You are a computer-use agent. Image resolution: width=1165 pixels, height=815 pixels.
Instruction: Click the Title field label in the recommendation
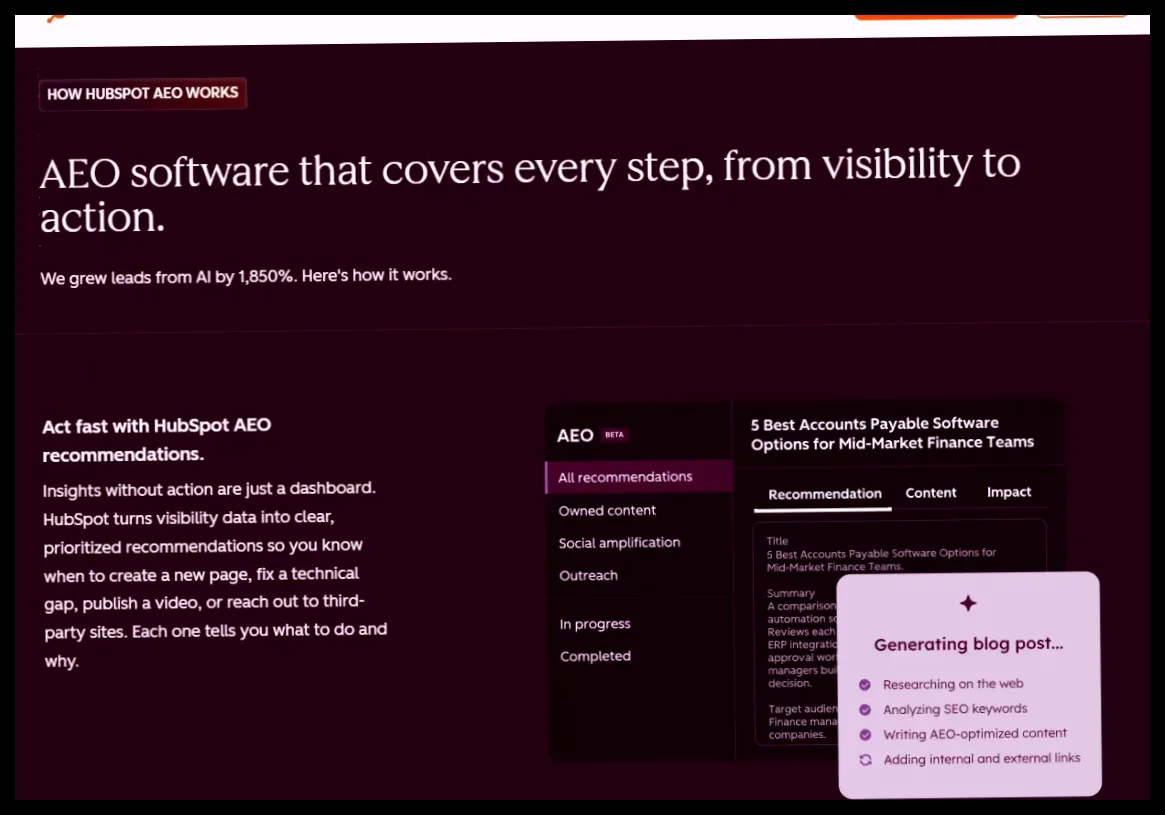(x=777, y=541)
